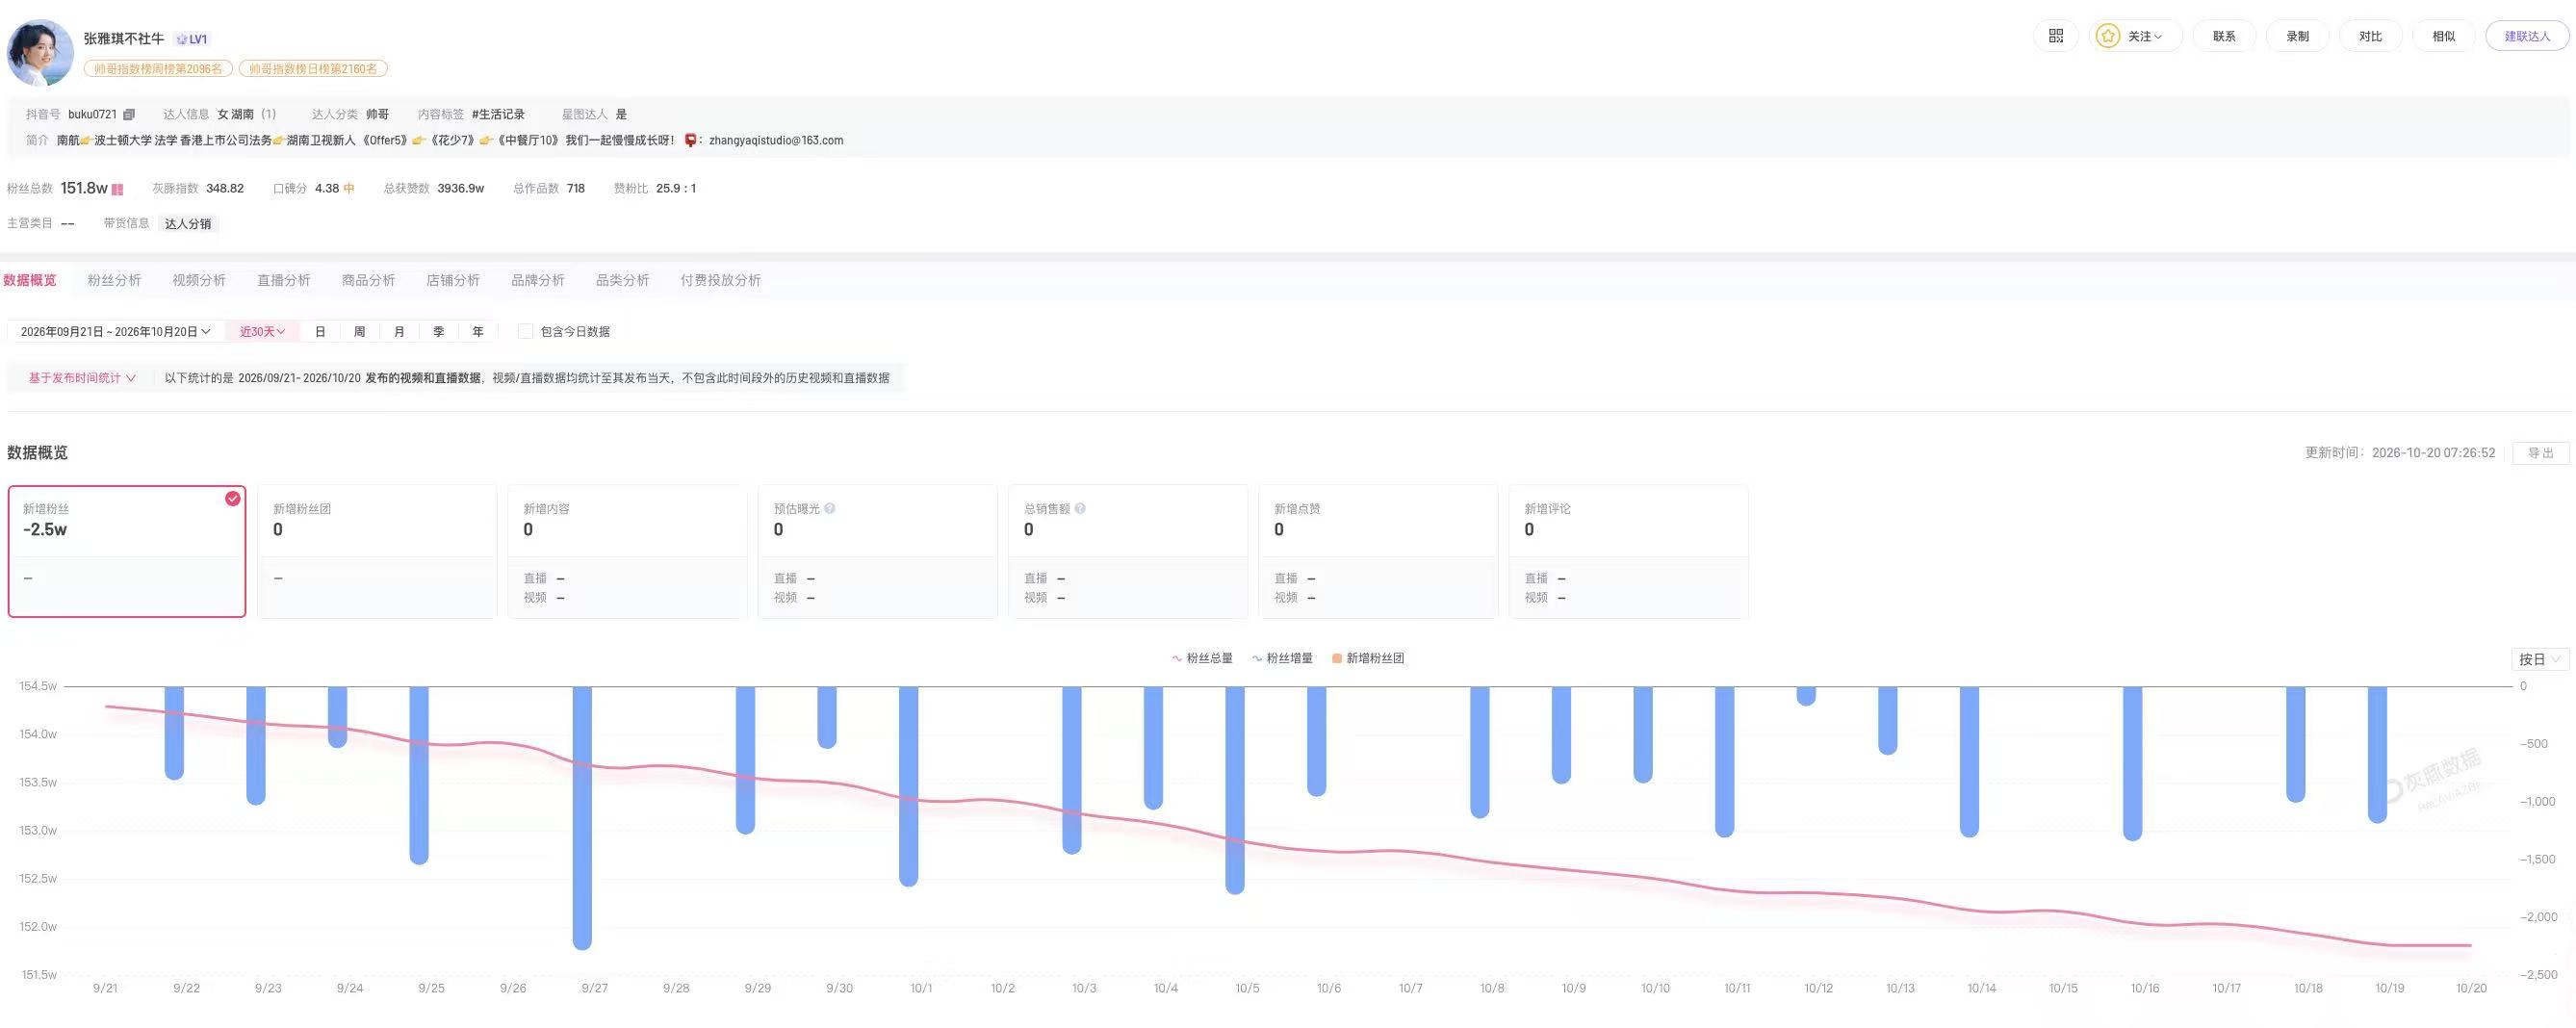Enable the 包含今日数据 checkbox

(525, 332)
